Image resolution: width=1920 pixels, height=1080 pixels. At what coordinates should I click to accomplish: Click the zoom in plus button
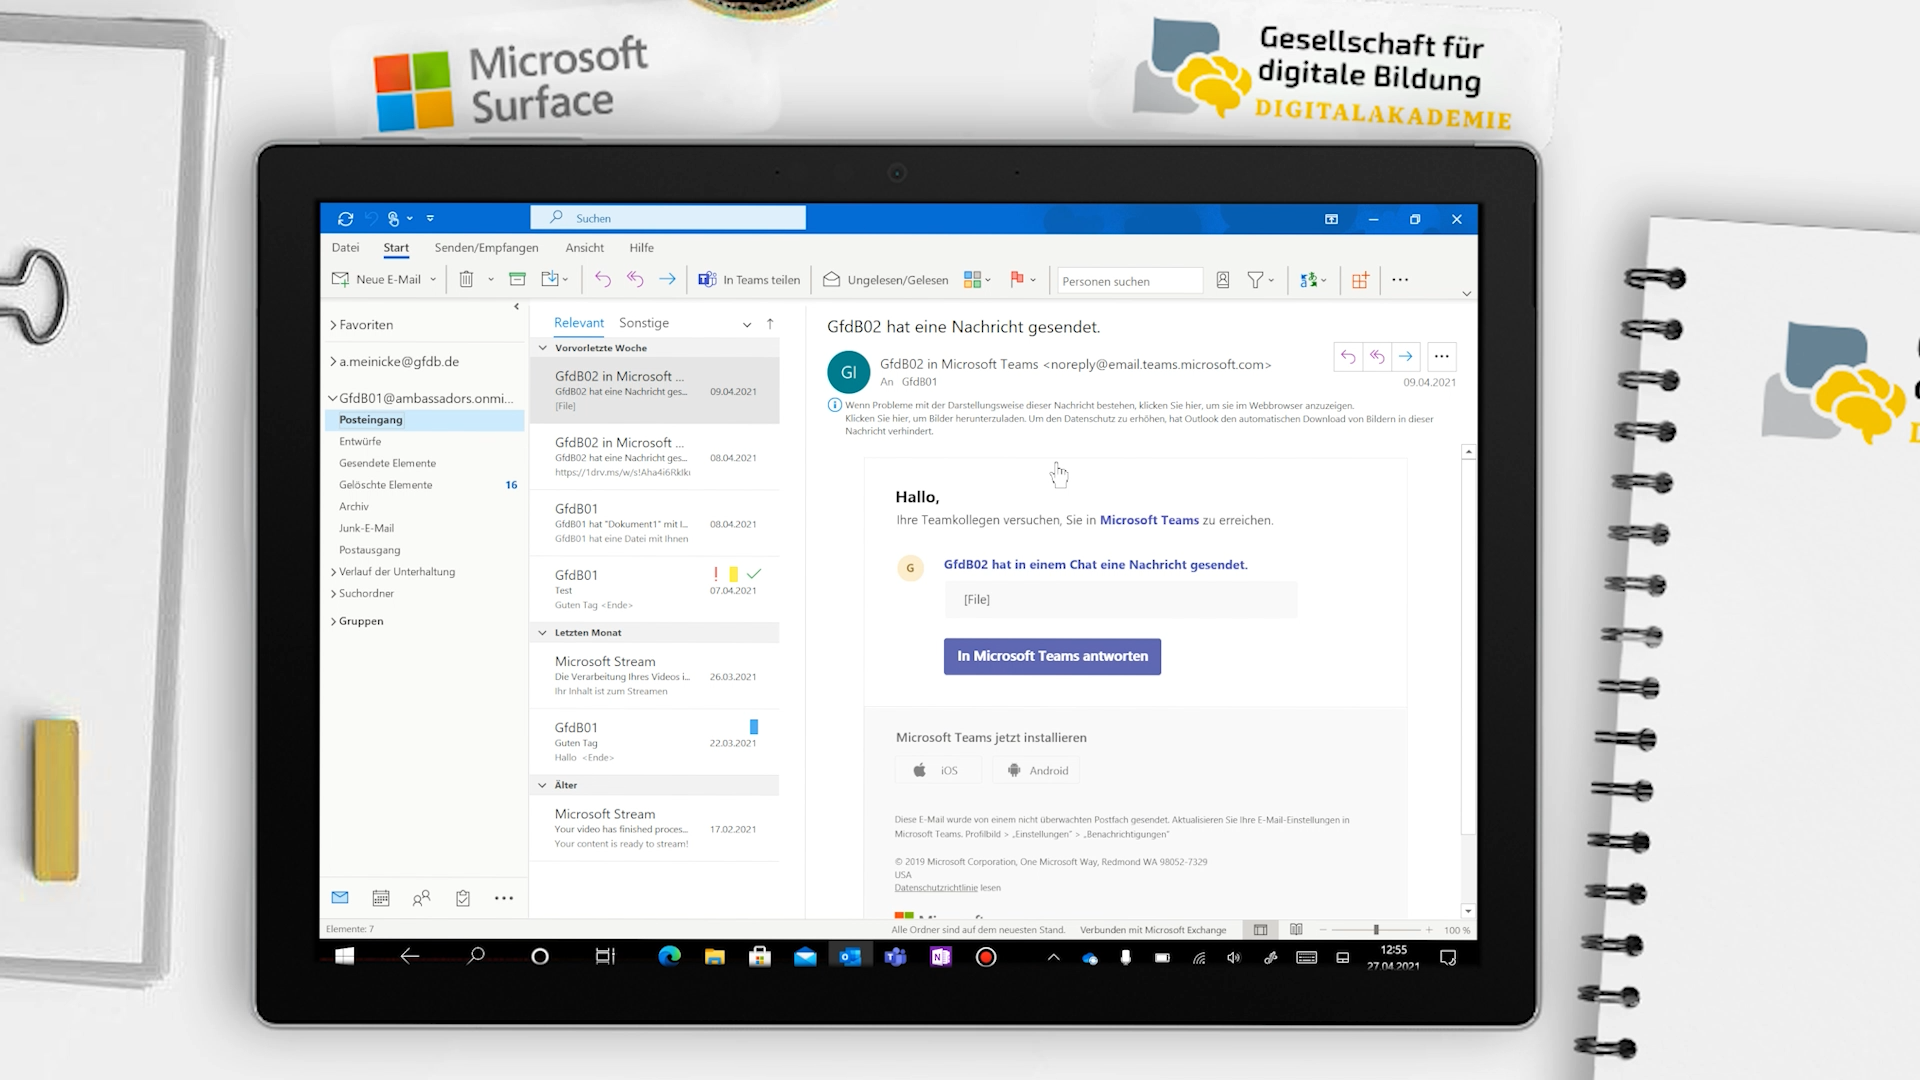pyautogui.click(x=1429, y=930)
